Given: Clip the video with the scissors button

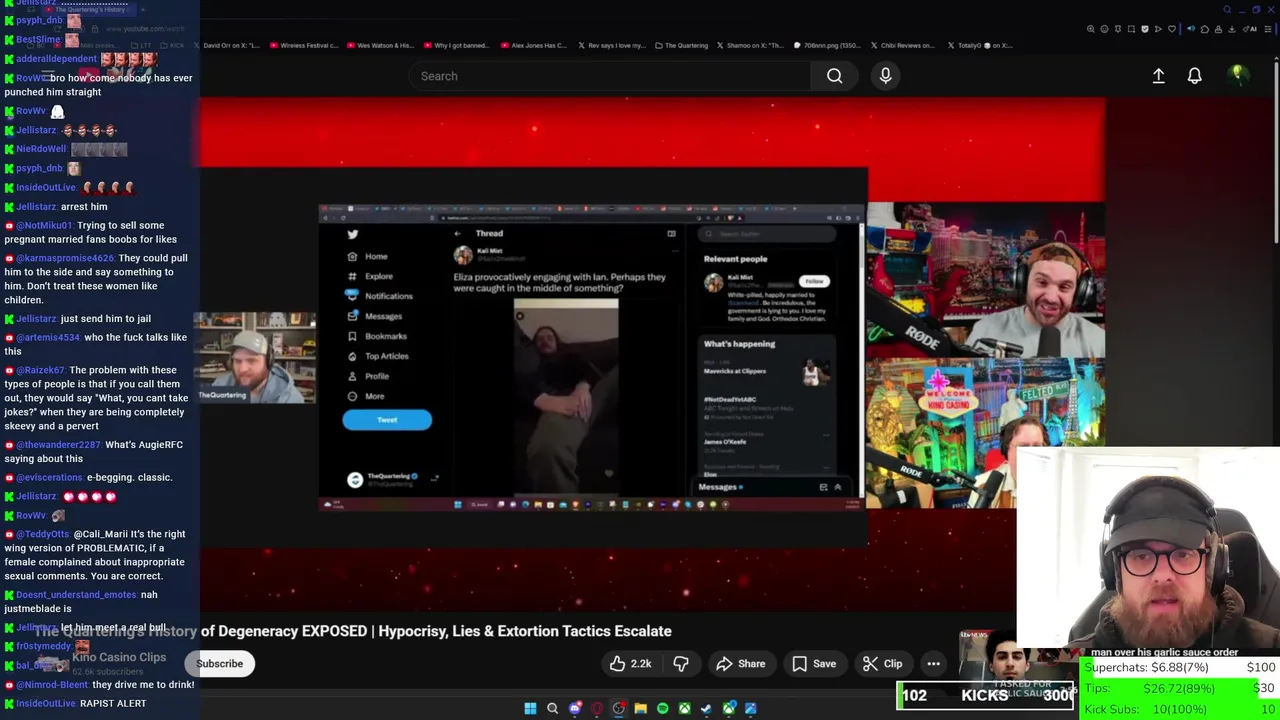Looking at the screenshot, I should 882,664.
